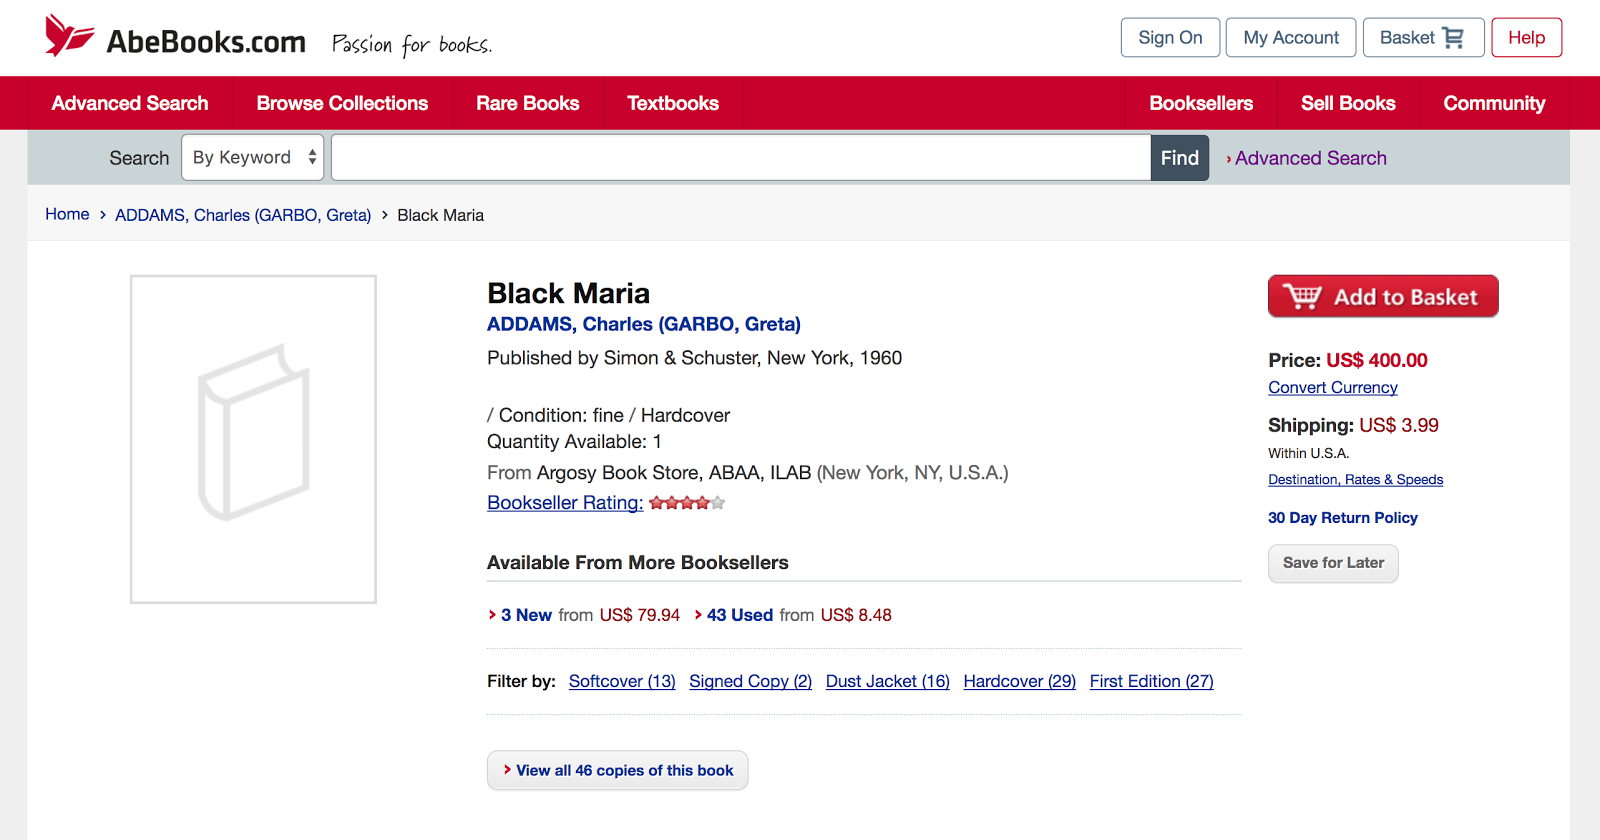Click the AbeBooks red bird logo
This screenshot has height=840, width=1600.
click(x=69, y=36)
